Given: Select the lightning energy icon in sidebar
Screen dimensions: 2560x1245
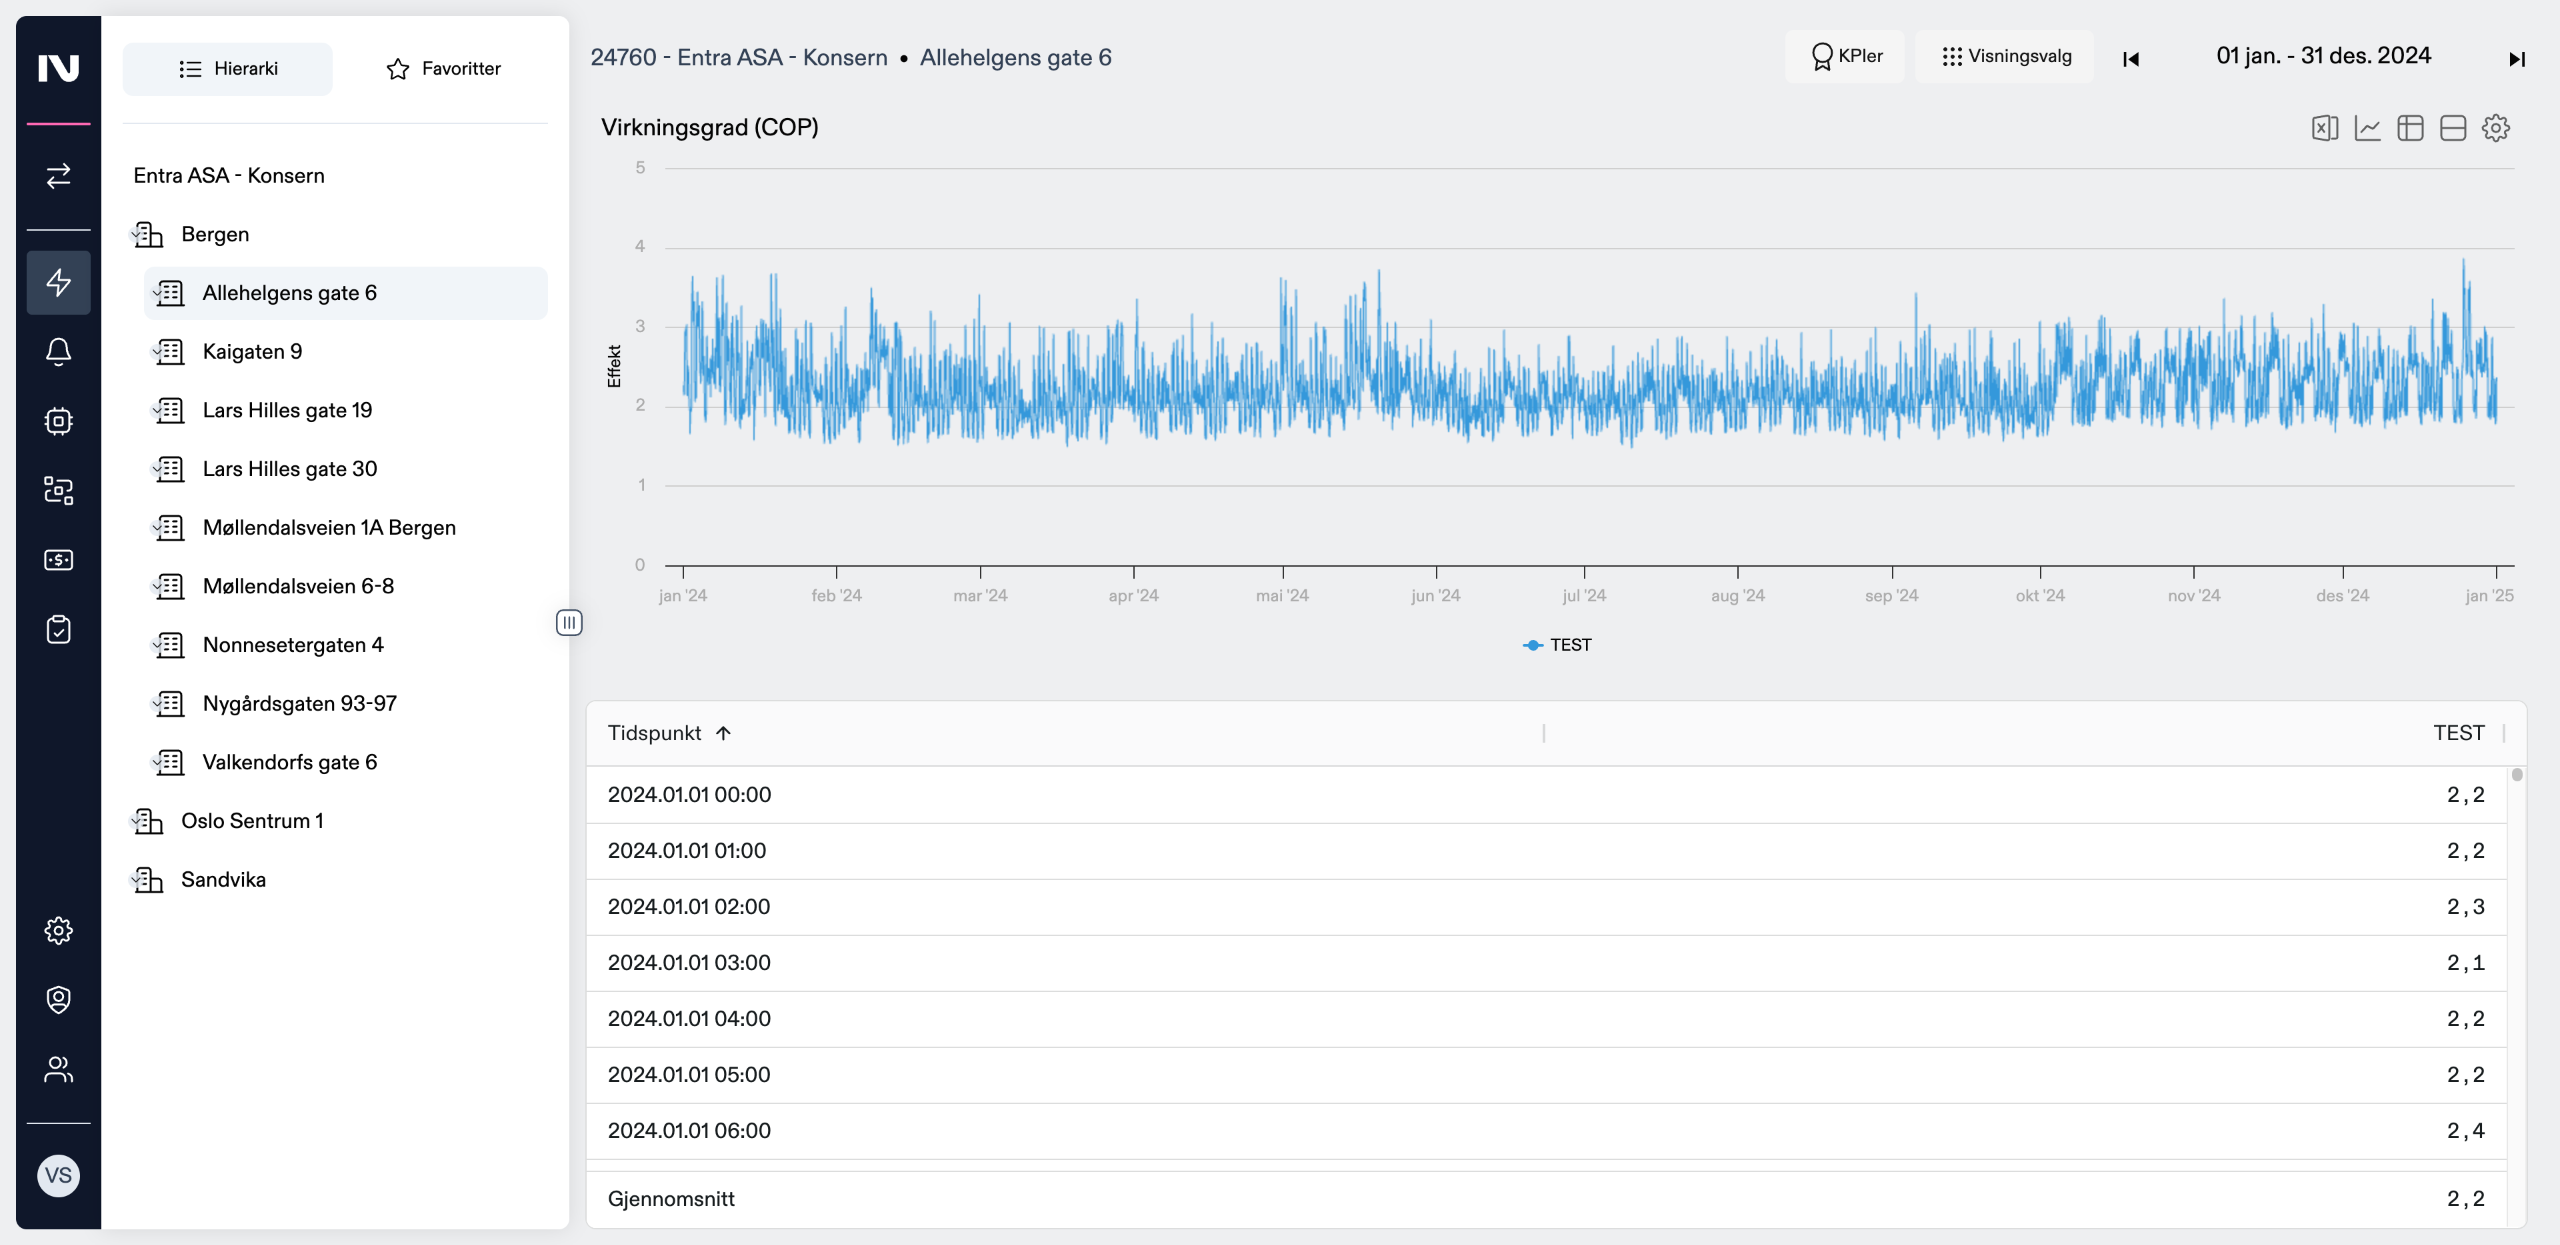Looking at the screenshot, I should coord(58,282).
